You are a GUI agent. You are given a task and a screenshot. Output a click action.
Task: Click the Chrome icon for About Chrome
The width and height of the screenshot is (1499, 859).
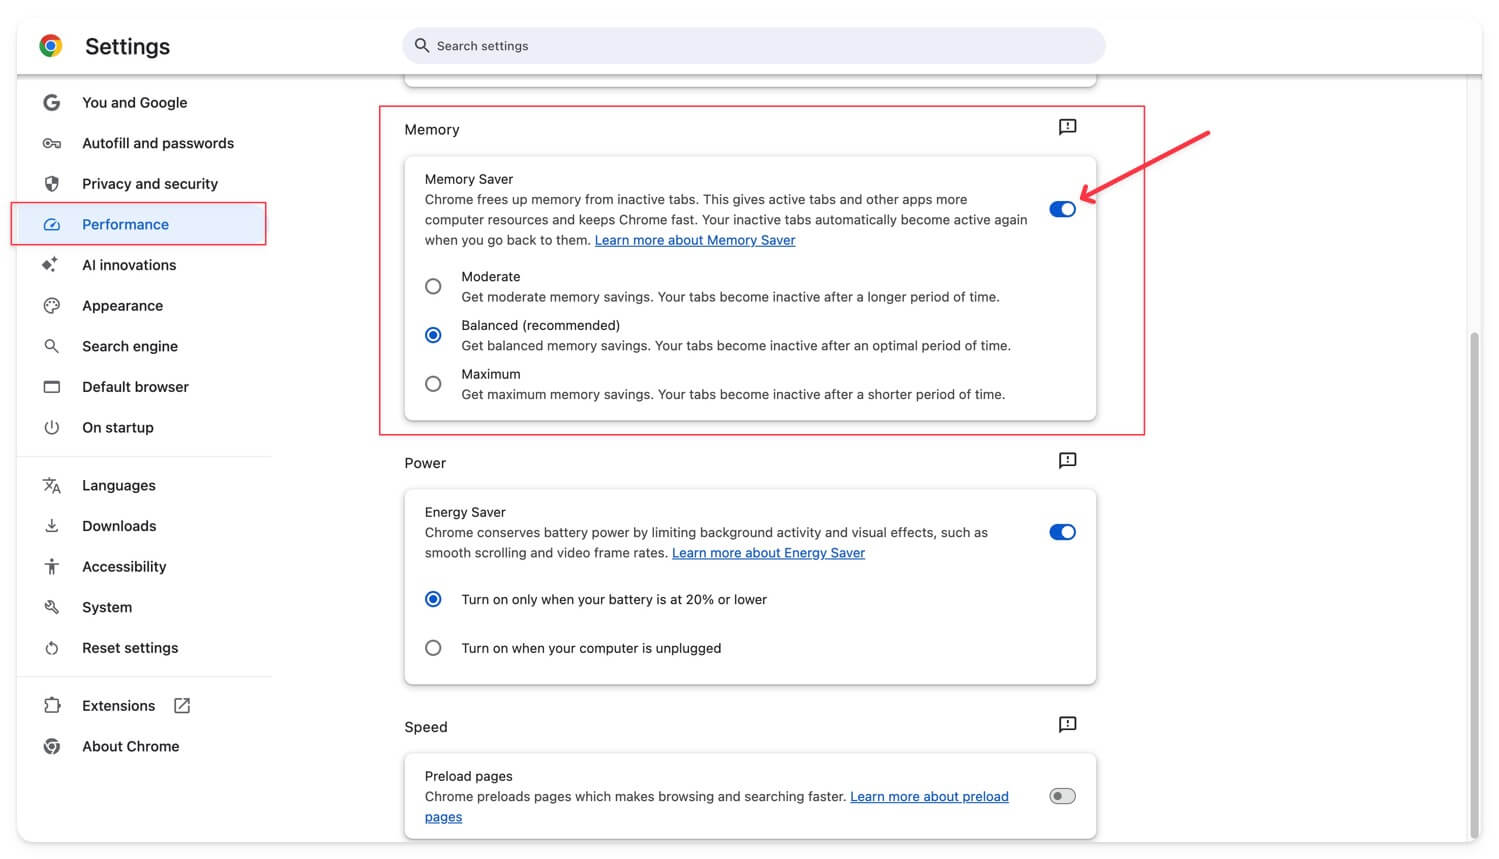52,747
